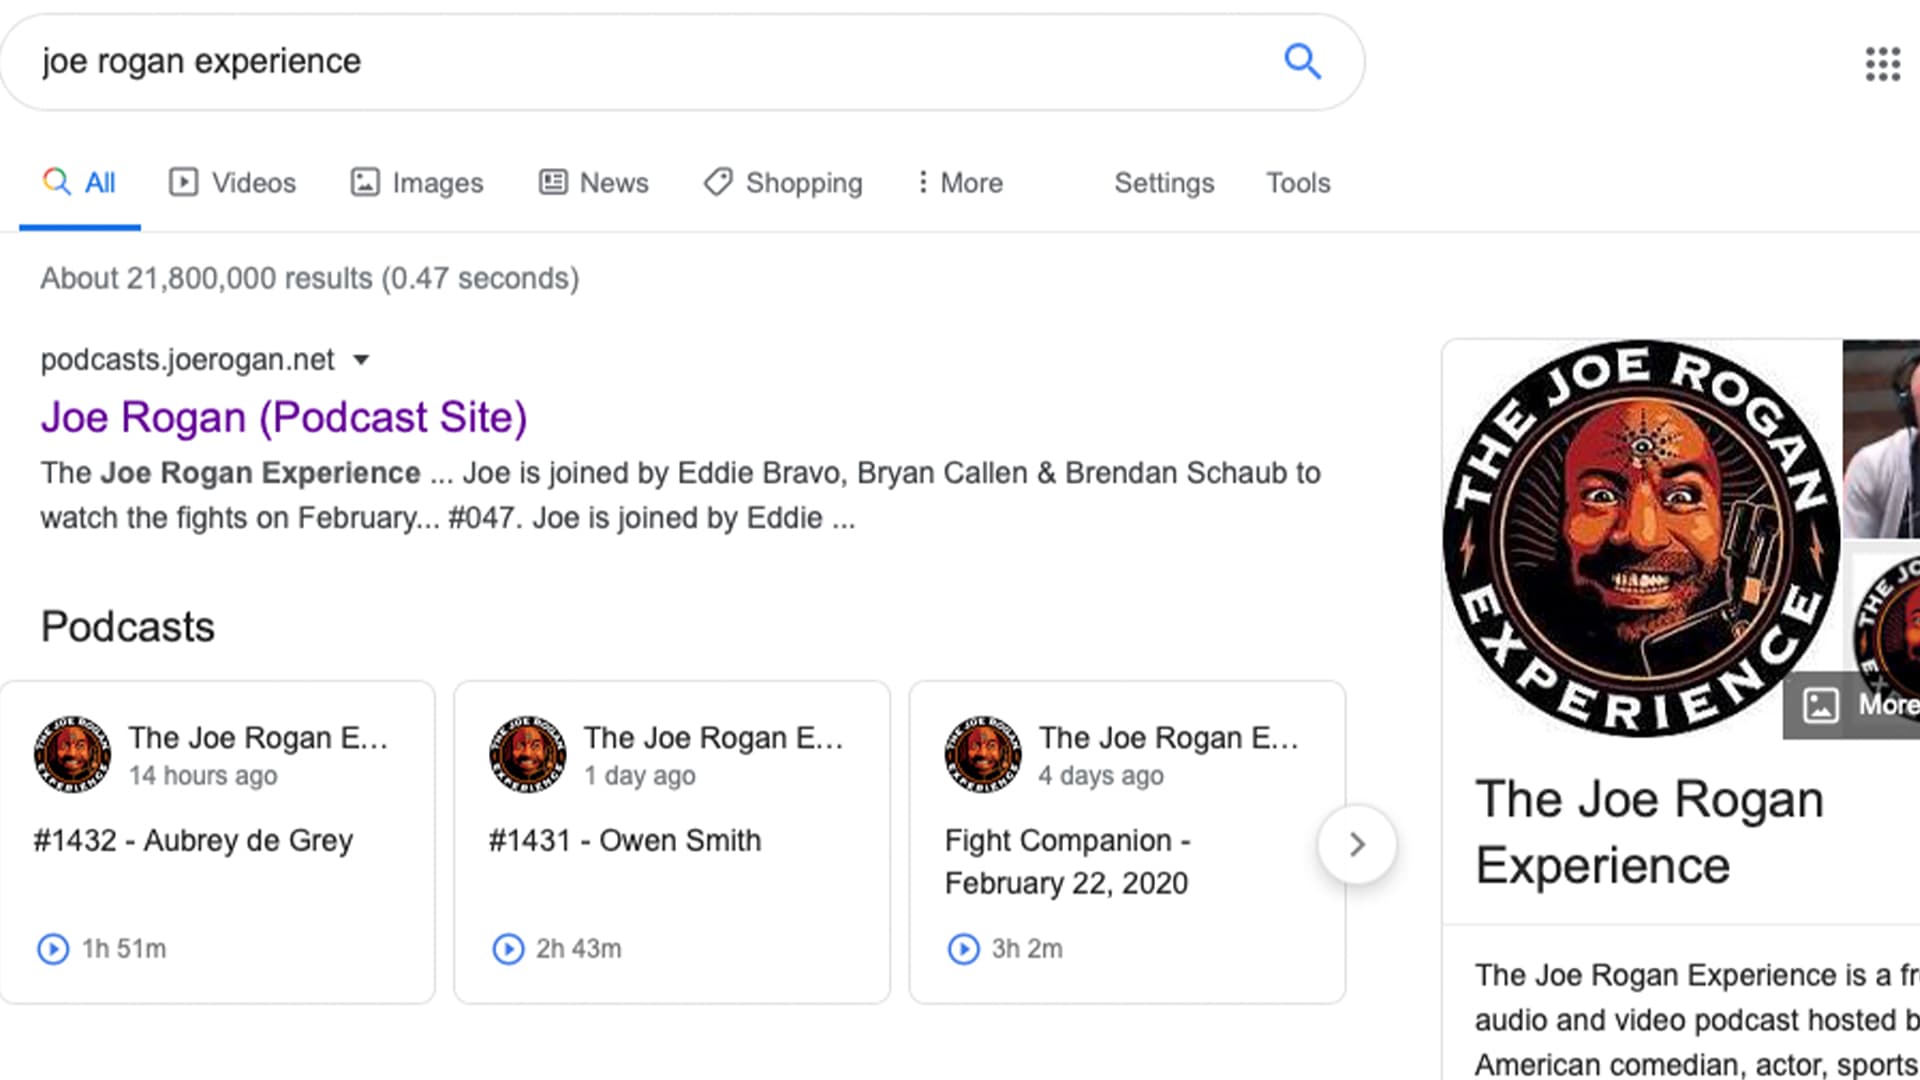Play the Aubrey de Grey episode
Screen dimensions: 1920x1080
click(53, 948)
